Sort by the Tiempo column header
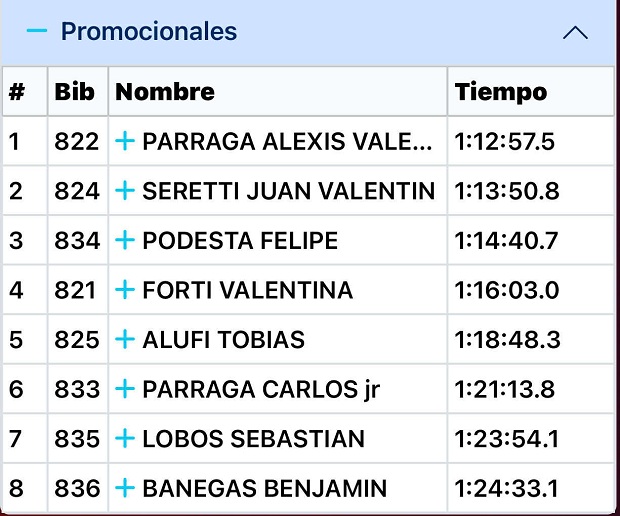Screen dimensions: 620x516 (501, 92)
